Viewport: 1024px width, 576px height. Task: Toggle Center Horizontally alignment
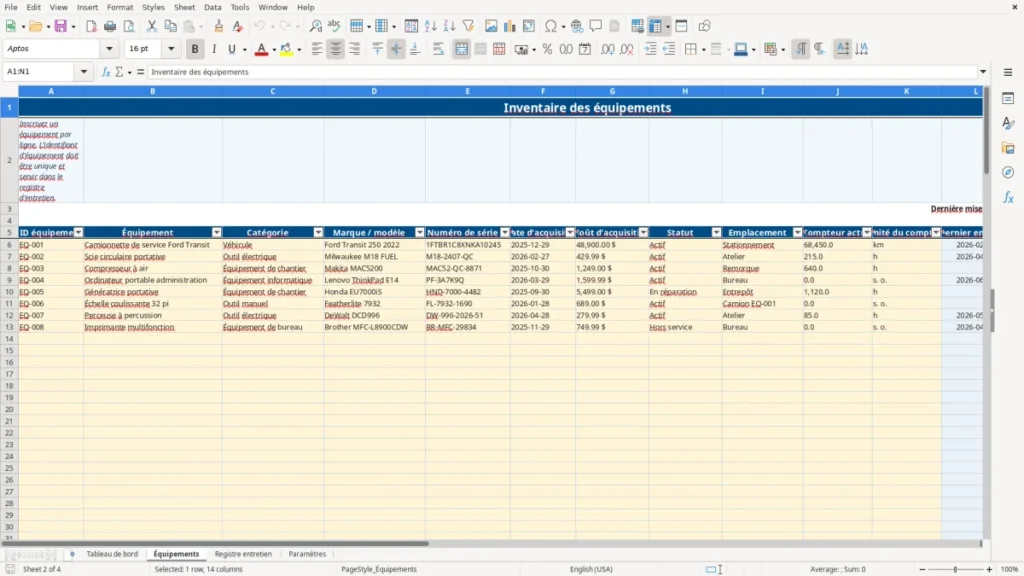pyautogui.click(x=336, y=49)
